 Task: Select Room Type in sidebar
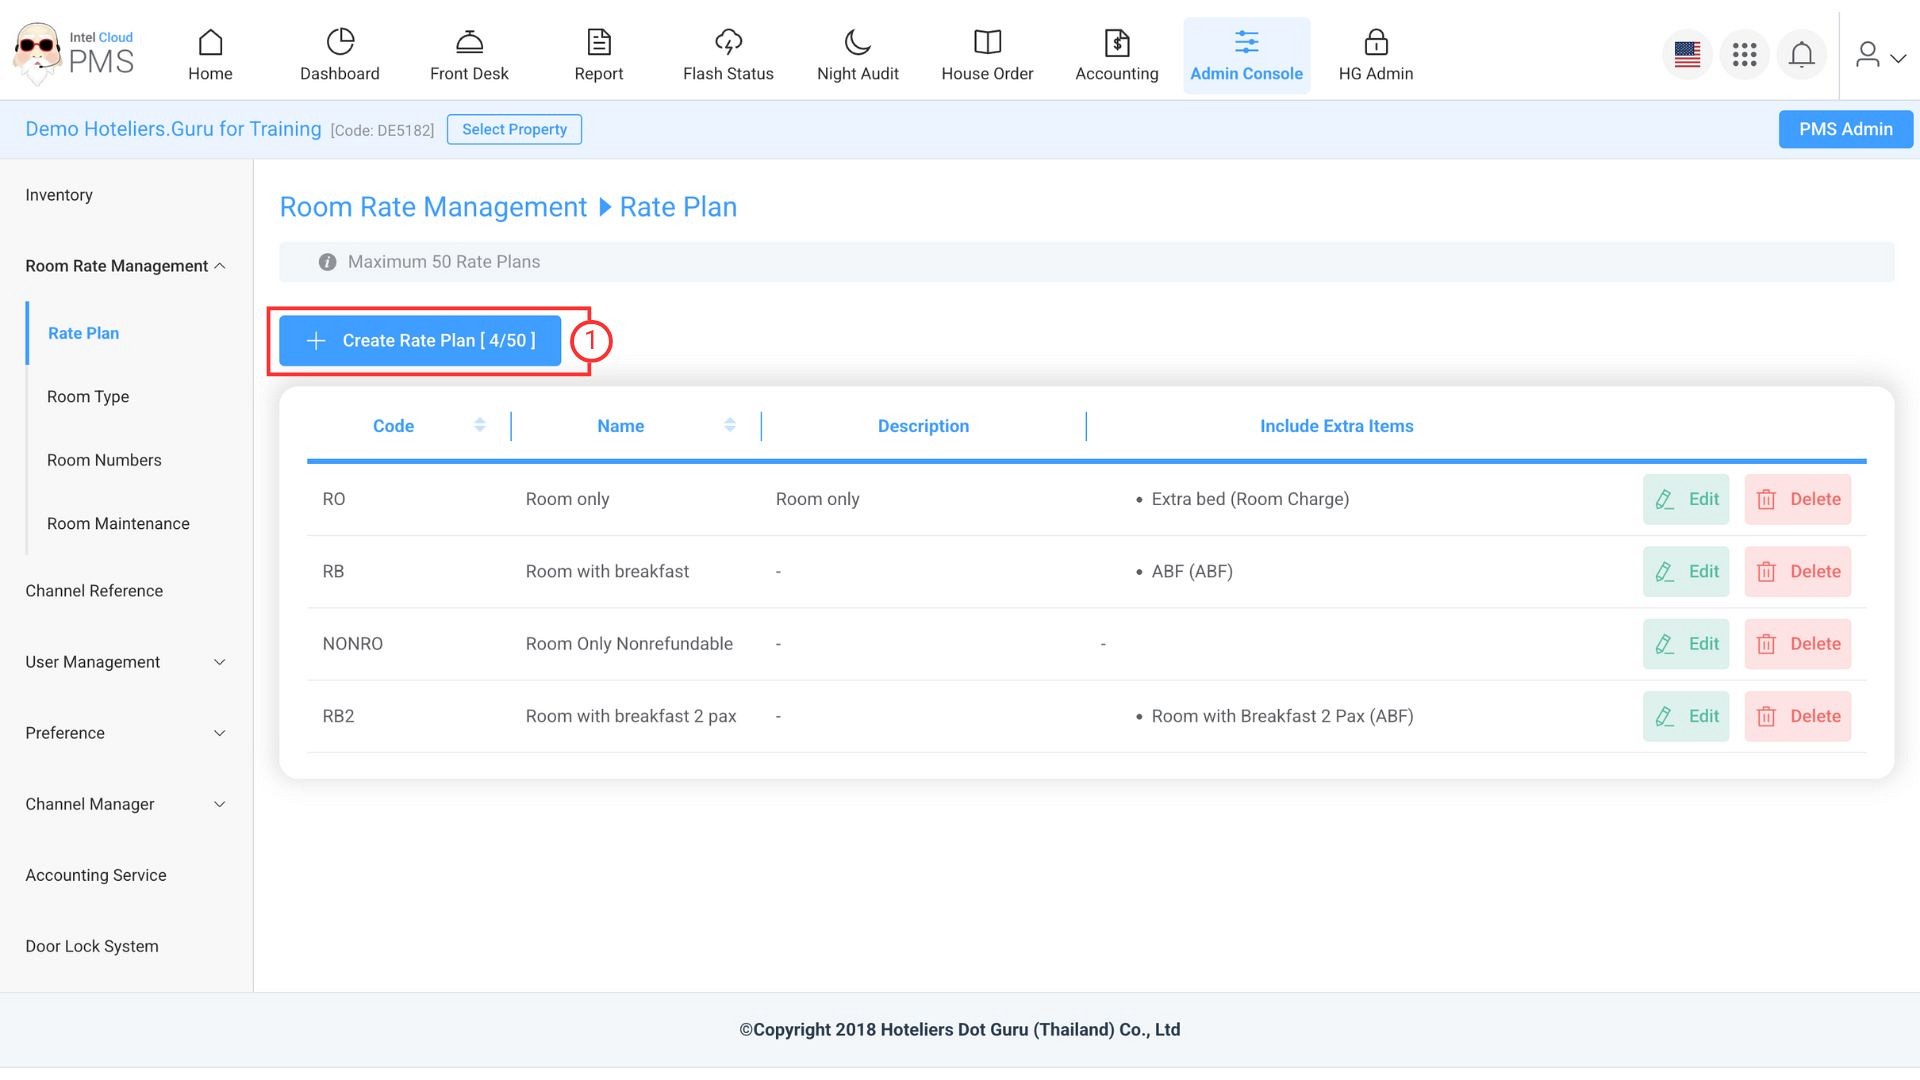[x=88, y=397]
